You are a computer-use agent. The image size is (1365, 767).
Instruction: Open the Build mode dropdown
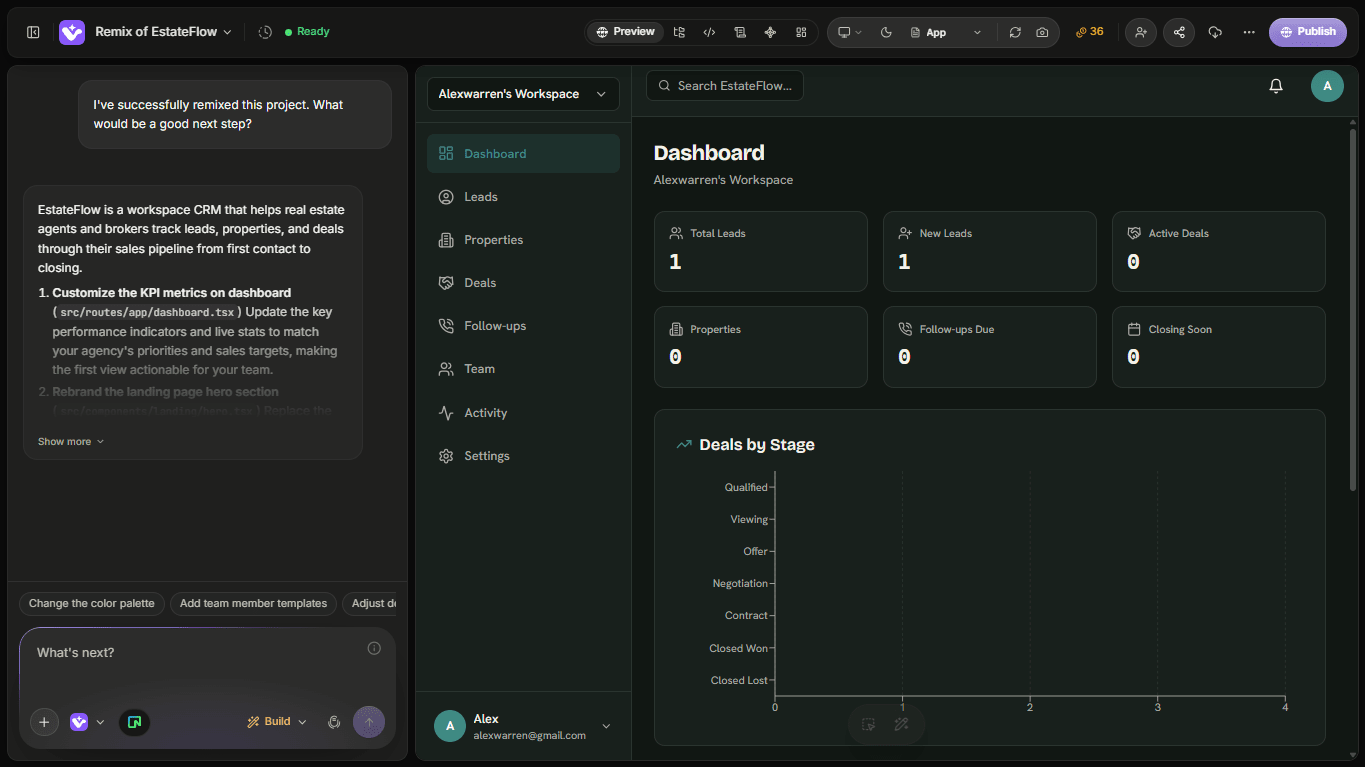pos(277,722)
